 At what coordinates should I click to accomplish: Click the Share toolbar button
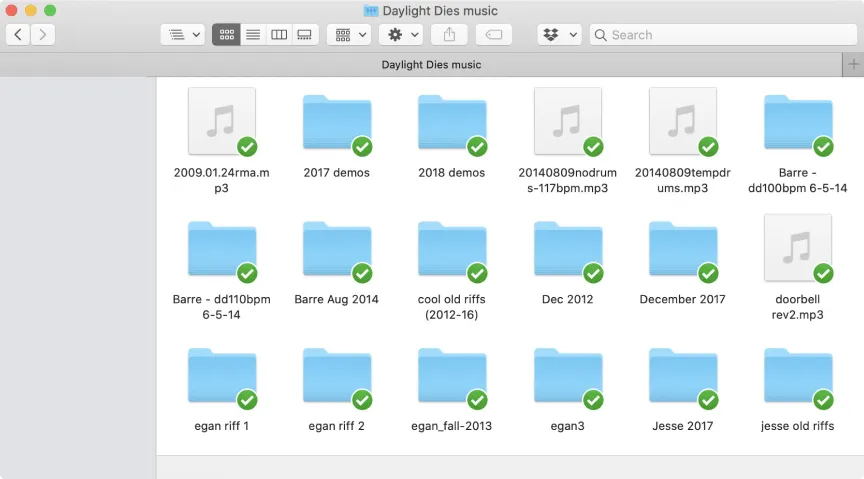pyautogui.click(x=449, y=35)
